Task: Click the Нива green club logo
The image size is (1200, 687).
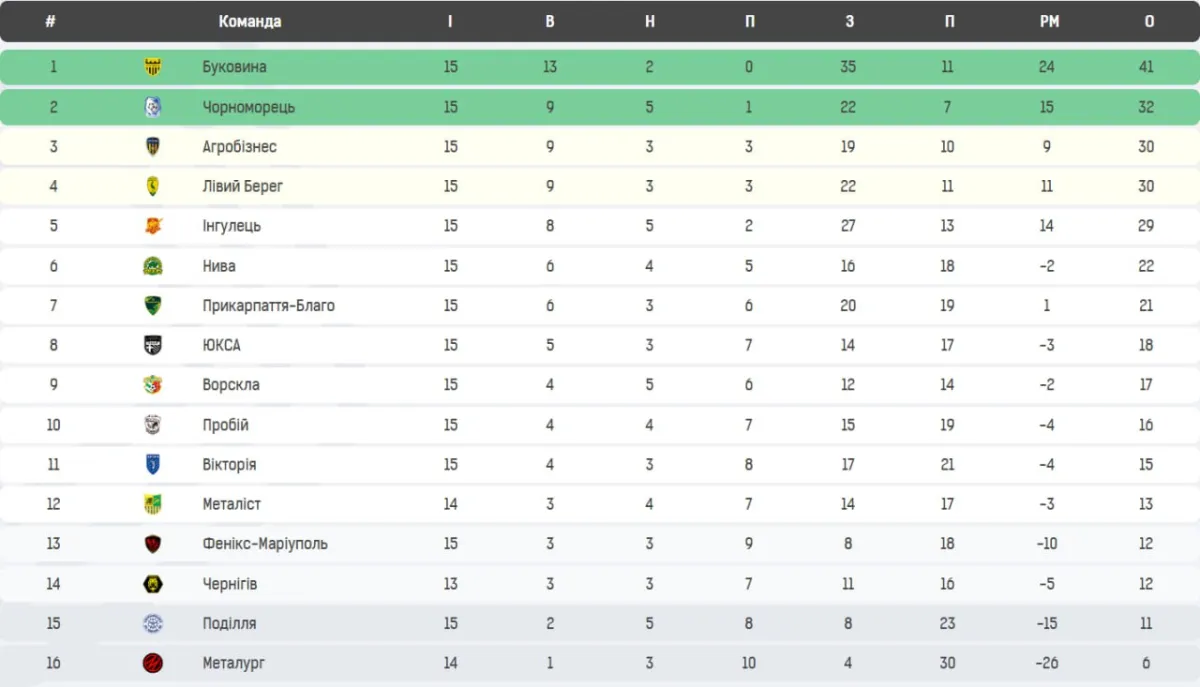Action: click(153, 266)
